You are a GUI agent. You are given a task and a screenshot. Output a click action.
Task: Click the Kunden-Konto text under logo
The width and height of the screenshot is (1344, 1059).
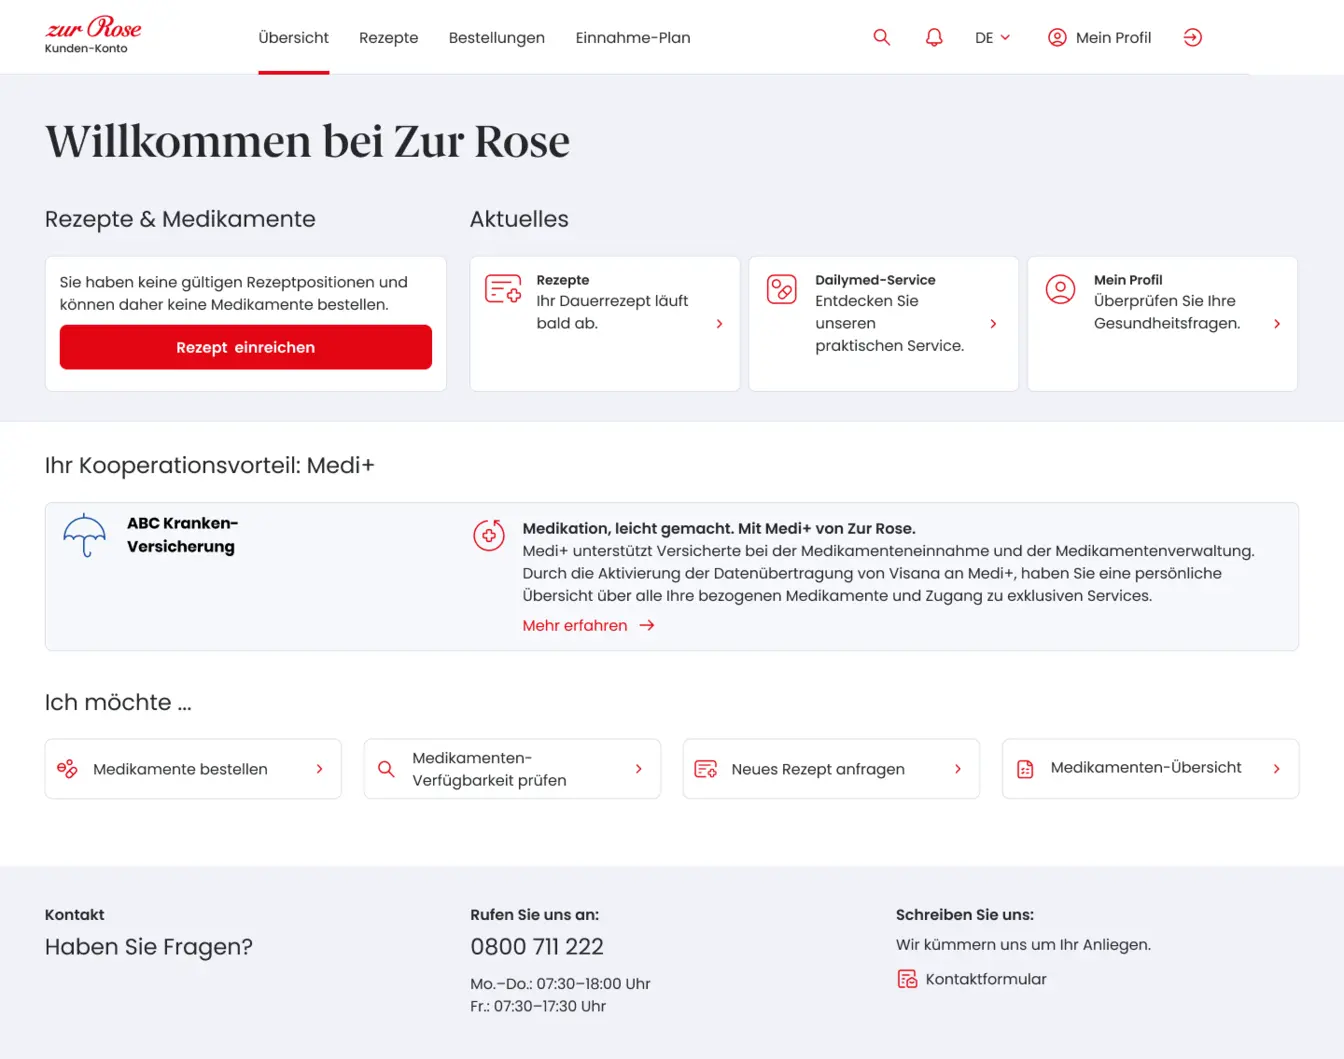pyautogui.click(x=86, y=48)
